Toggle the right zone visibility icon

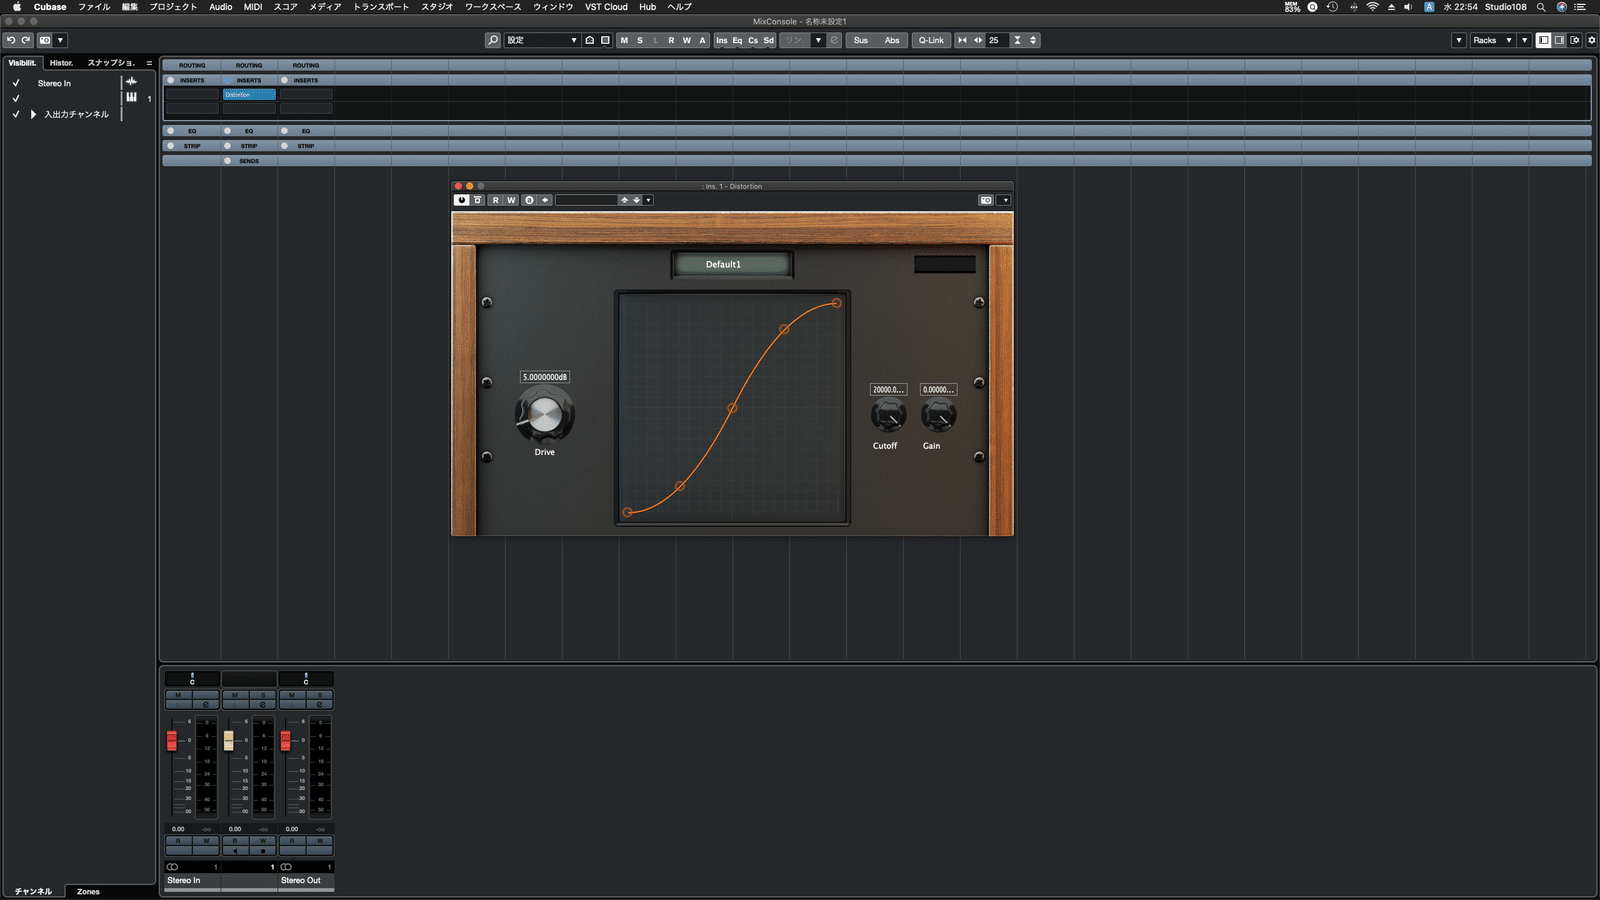pyautogui.click(x=1559, y=40)
